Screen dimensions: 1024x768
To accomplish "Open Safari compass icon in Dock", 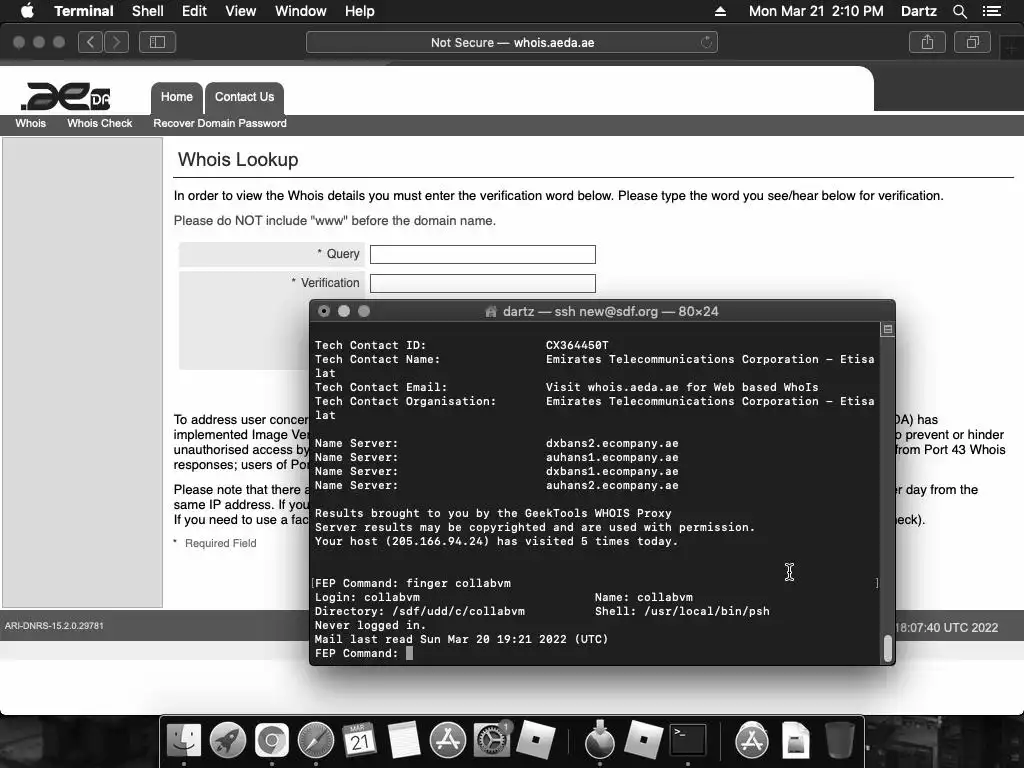I will [316, 740].
